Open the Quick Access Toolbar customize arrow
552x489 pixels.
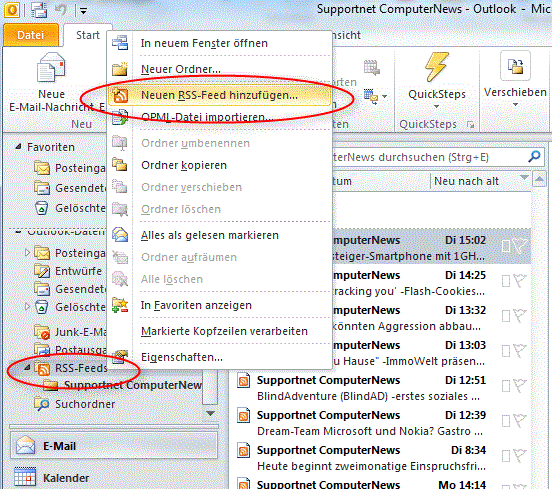coord(83,11)
